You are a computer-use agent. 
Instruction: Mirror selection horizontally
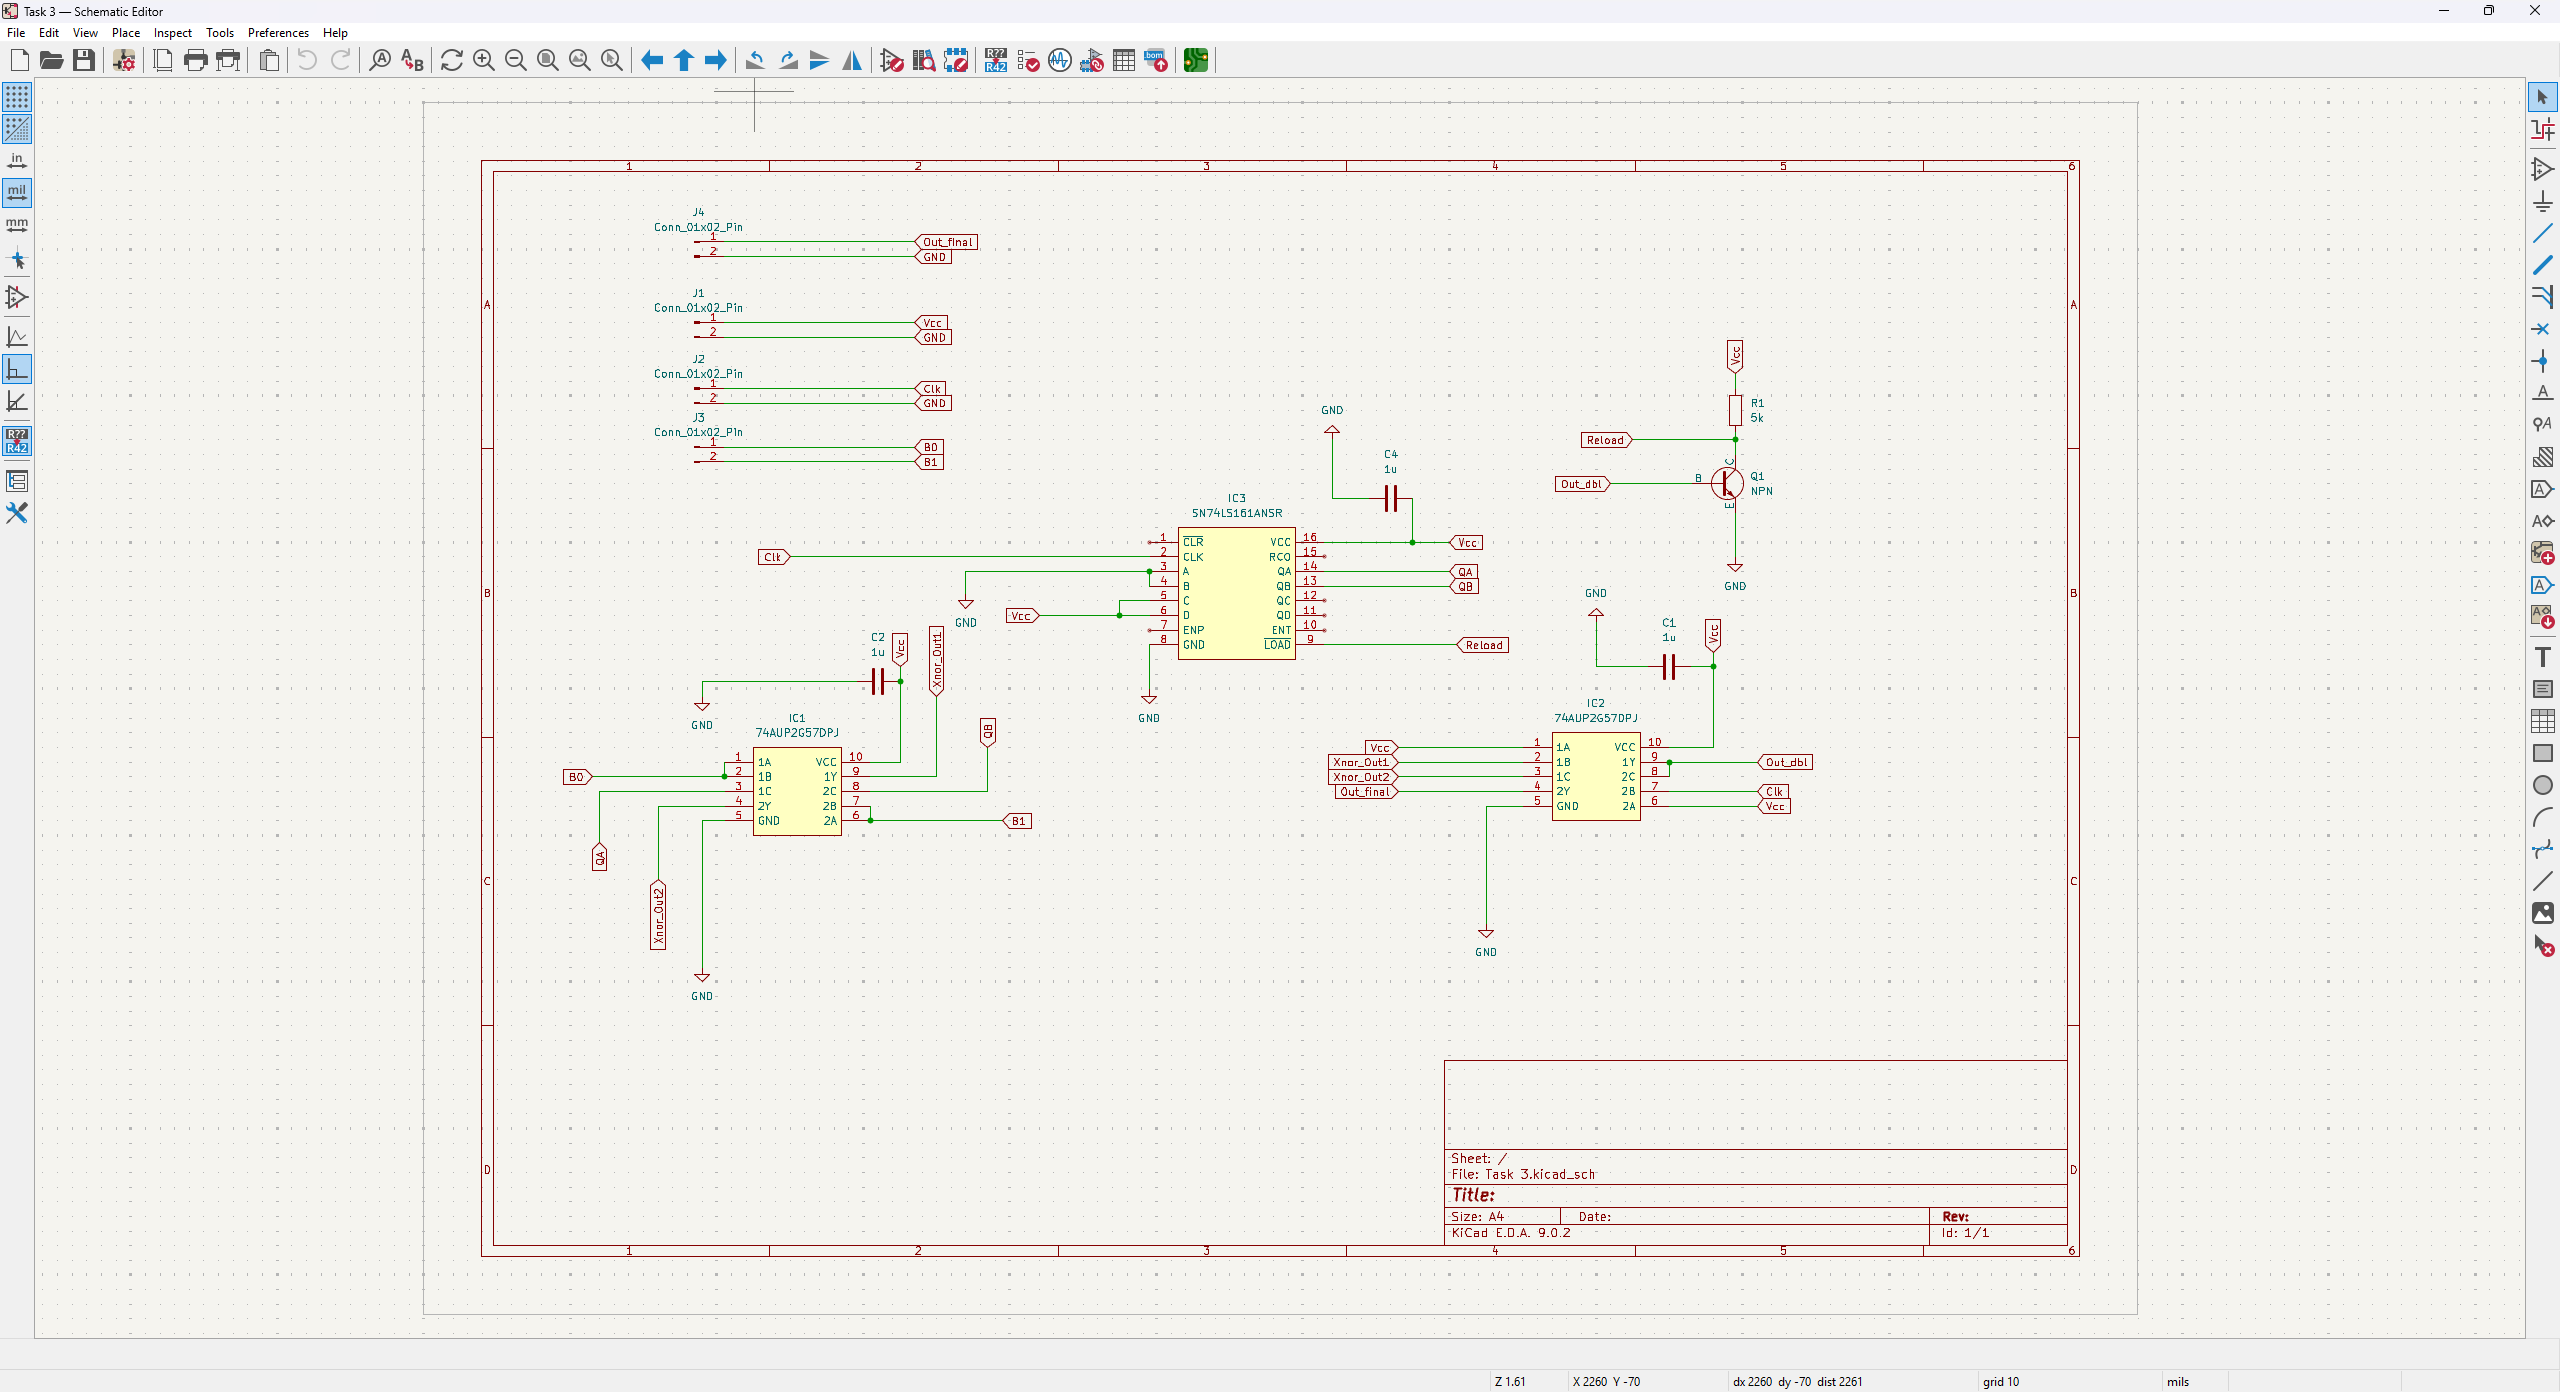coord(852,61)
